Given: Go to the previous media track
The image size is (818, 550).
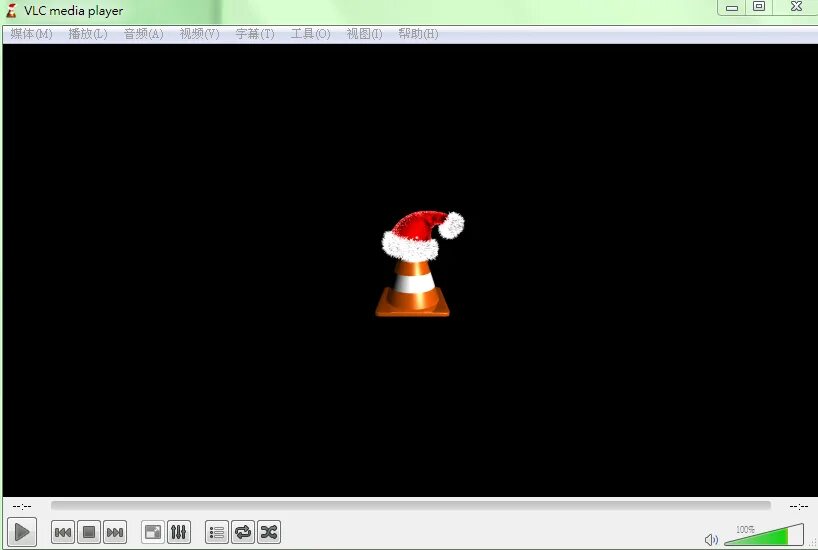Looking at the screenshot, I should (x=63, y=532).
